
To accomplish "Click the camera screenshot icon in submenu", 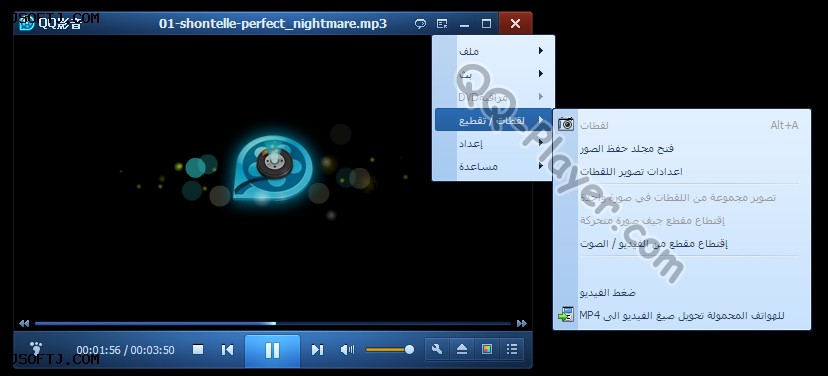I will click(x=566, y=124).
